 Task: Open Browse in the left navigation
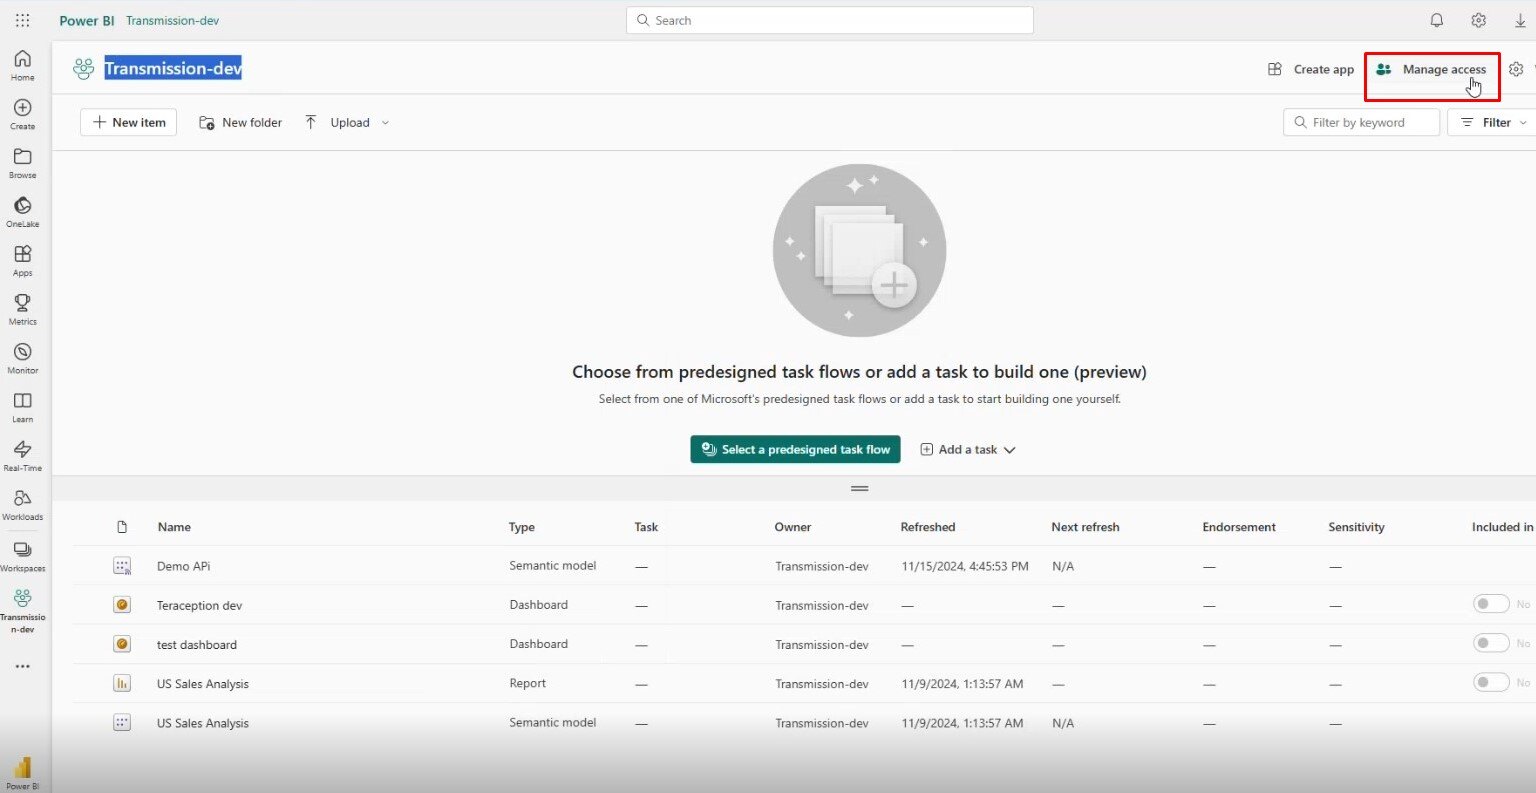pyautogui.click(x=22, y=163)
